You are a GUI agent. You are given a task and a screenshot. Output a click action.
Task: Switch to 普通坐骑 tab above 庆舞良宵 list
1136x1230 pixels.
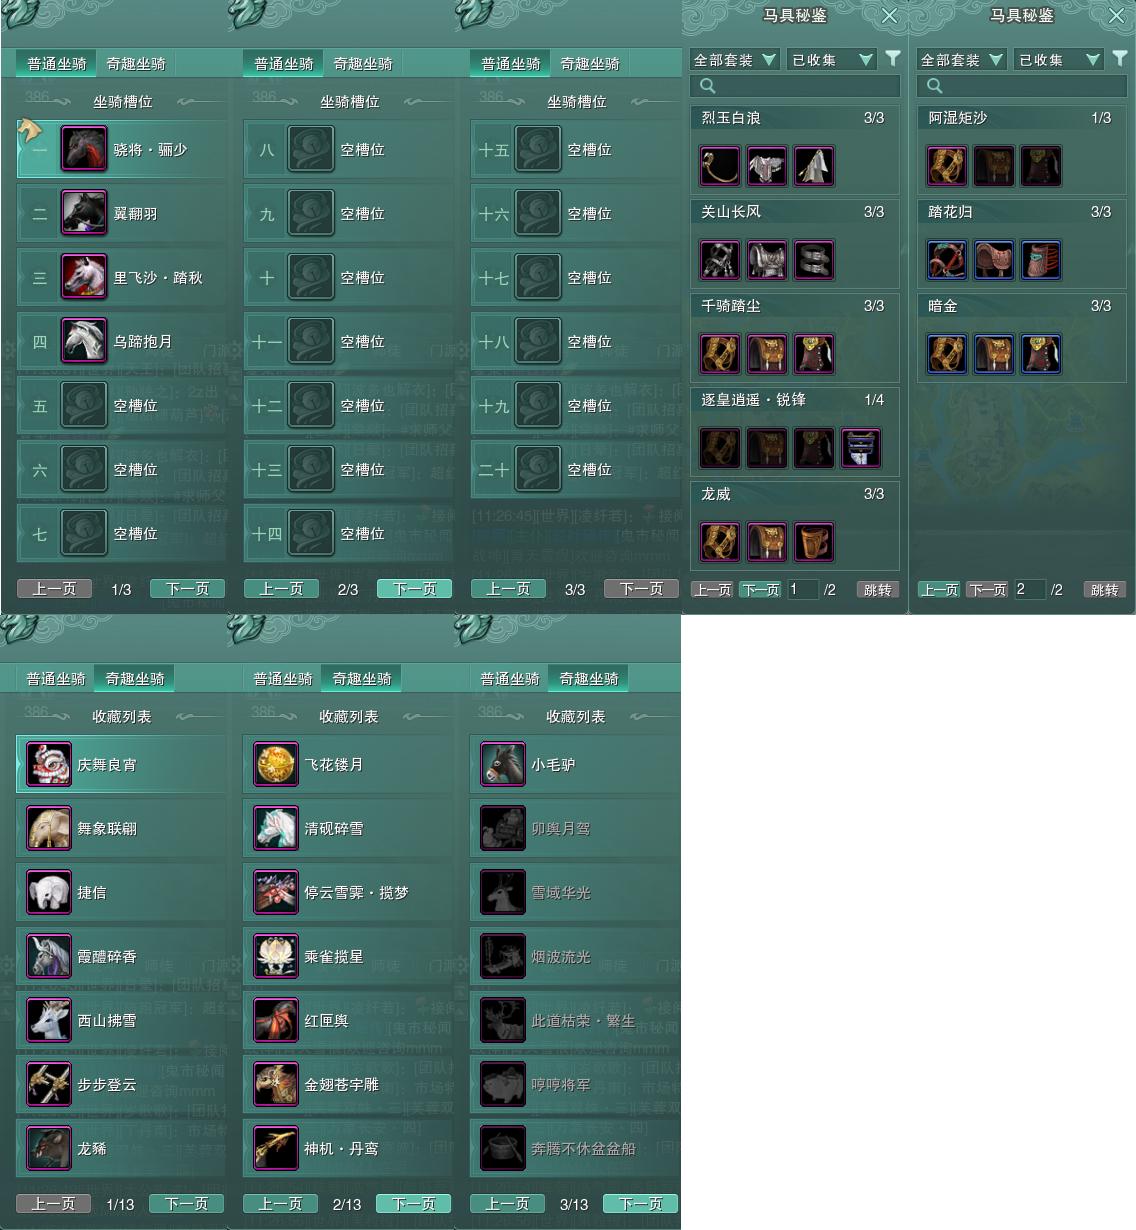(x=56, y=678)
